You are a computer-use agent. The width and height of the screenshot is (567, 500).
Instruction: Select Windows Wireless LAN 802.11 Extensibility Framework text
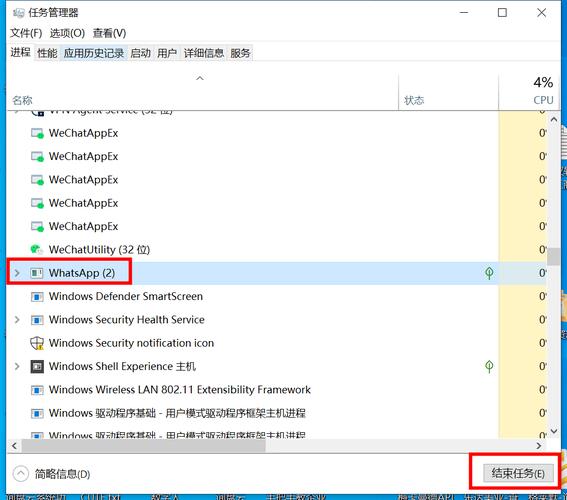coord(180,390)
